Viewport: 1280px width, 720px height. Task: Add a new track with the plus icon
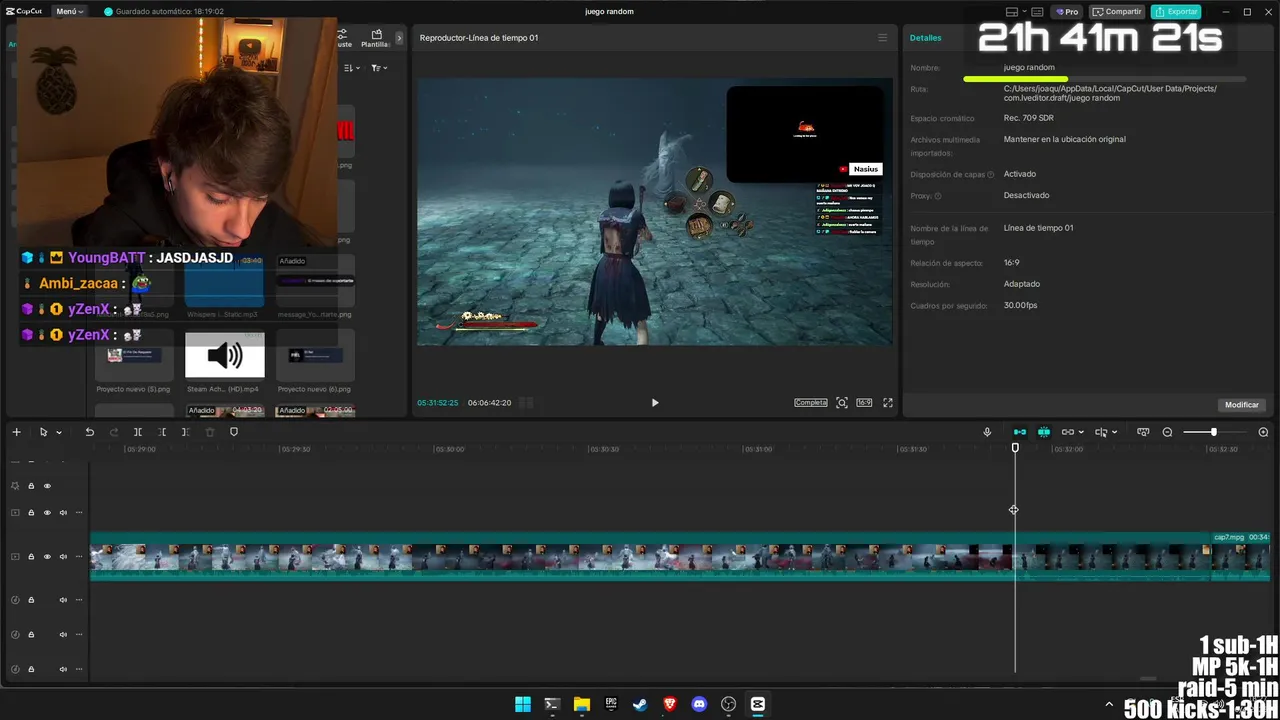tap(16, 432)
